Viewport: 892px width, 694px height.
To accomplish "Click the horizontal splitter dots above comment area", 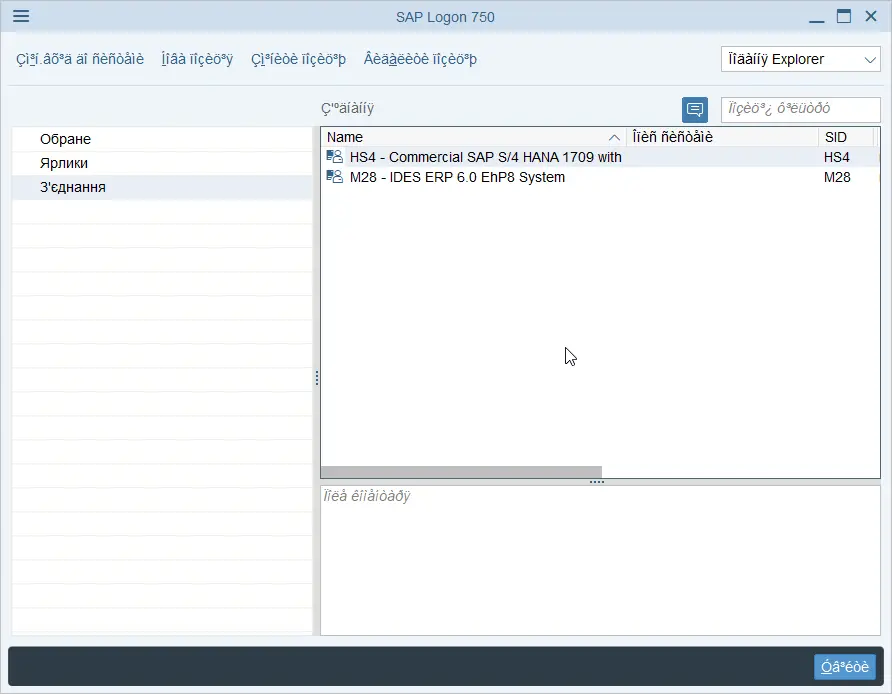I will 597,482.
